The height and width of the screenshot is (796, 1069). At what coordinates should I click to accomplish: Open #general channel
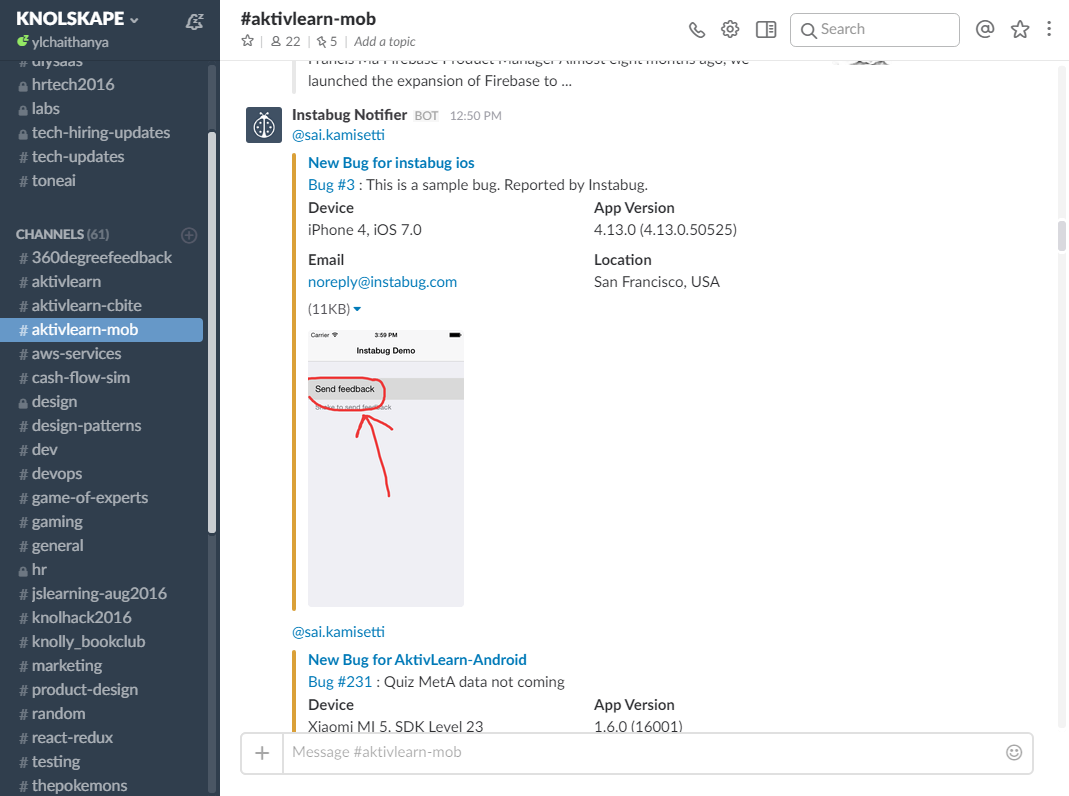tap(102, 545)
